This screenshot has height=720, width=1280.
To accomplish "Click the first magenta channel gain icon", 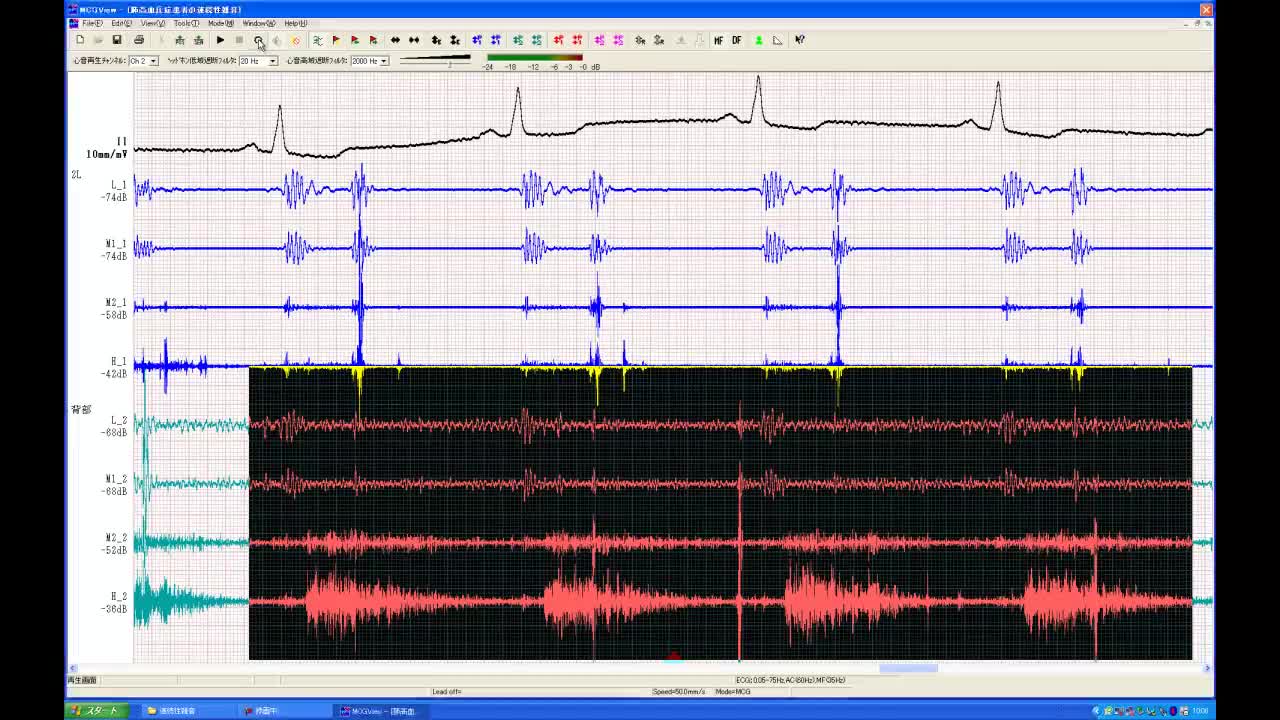I will 599,40.
